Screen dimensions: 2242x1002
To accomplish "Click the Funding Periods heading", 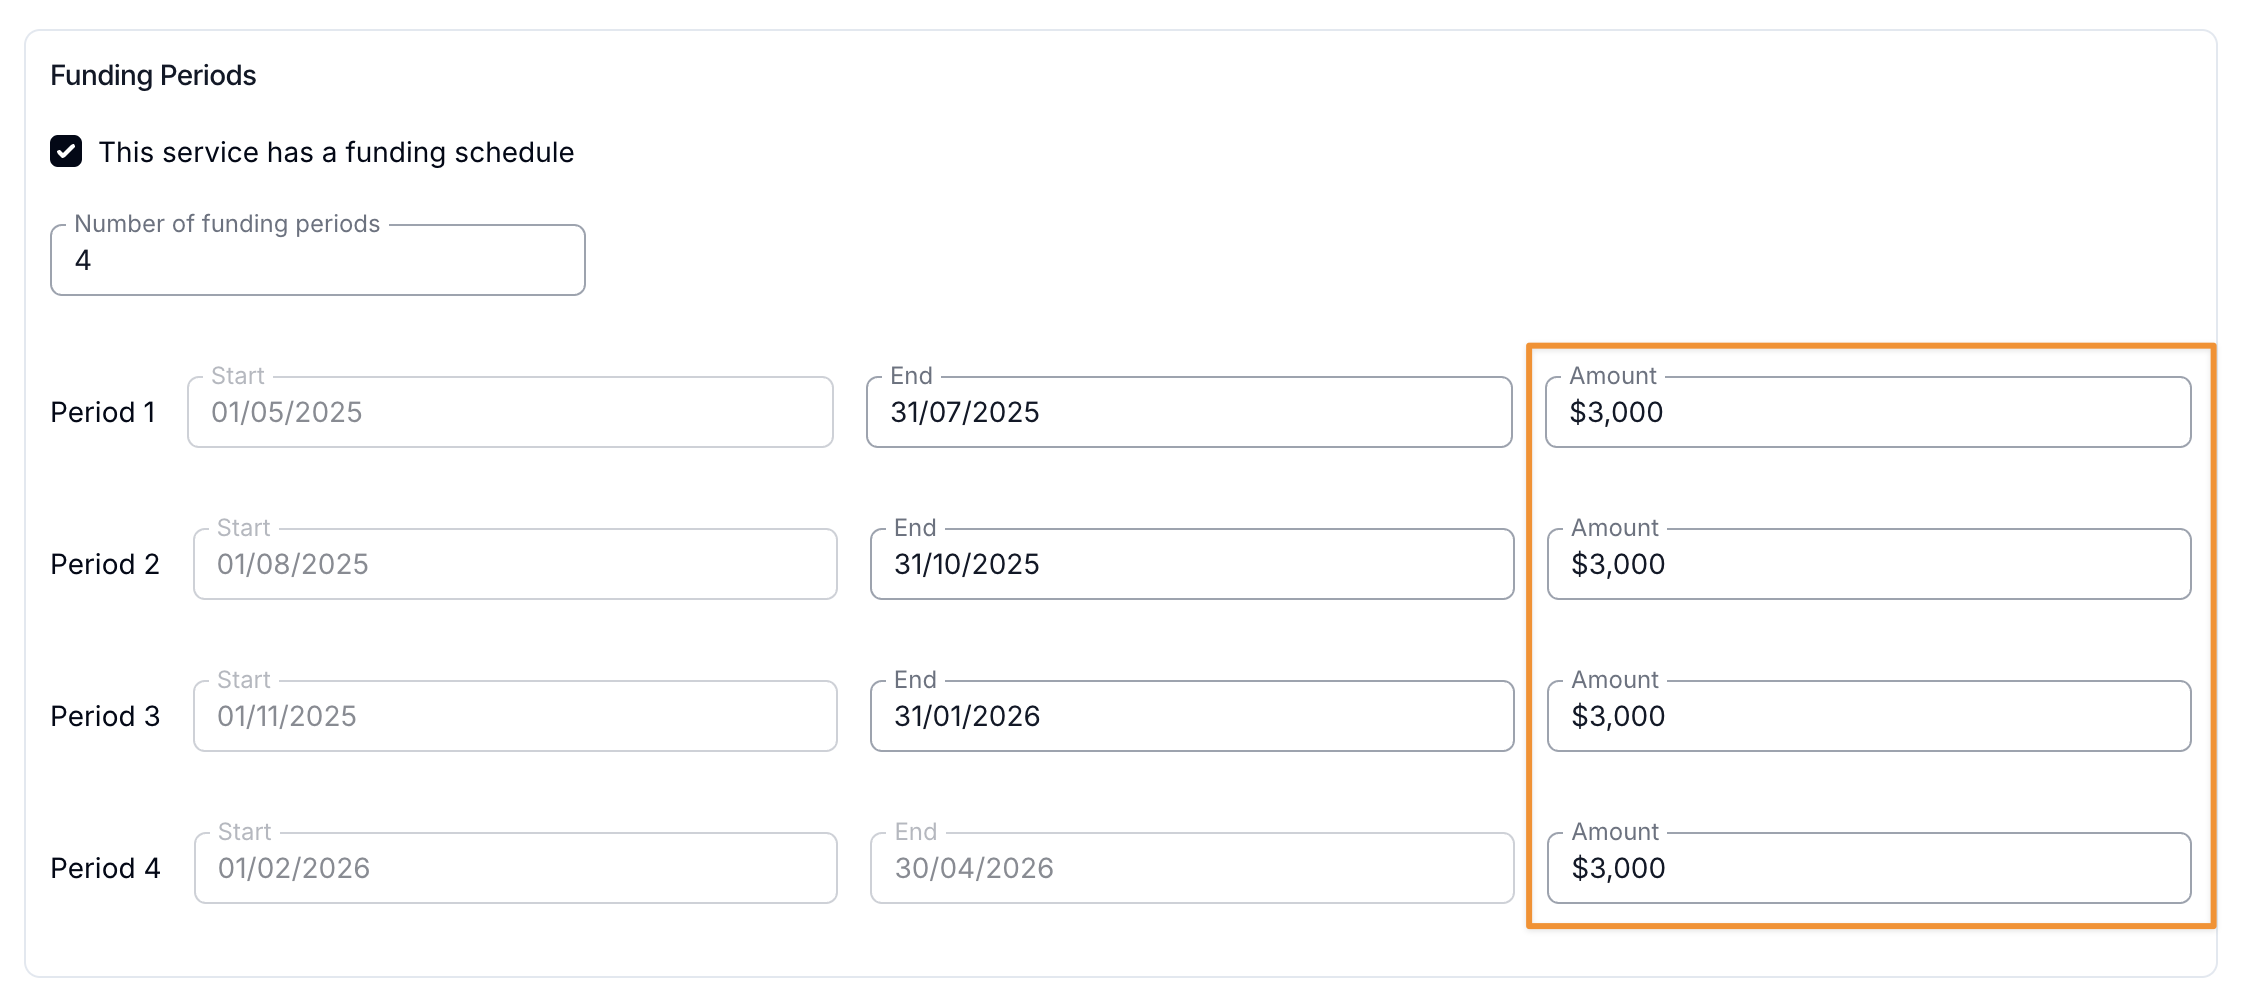I will pyautogui.click(x=153, y=76).
